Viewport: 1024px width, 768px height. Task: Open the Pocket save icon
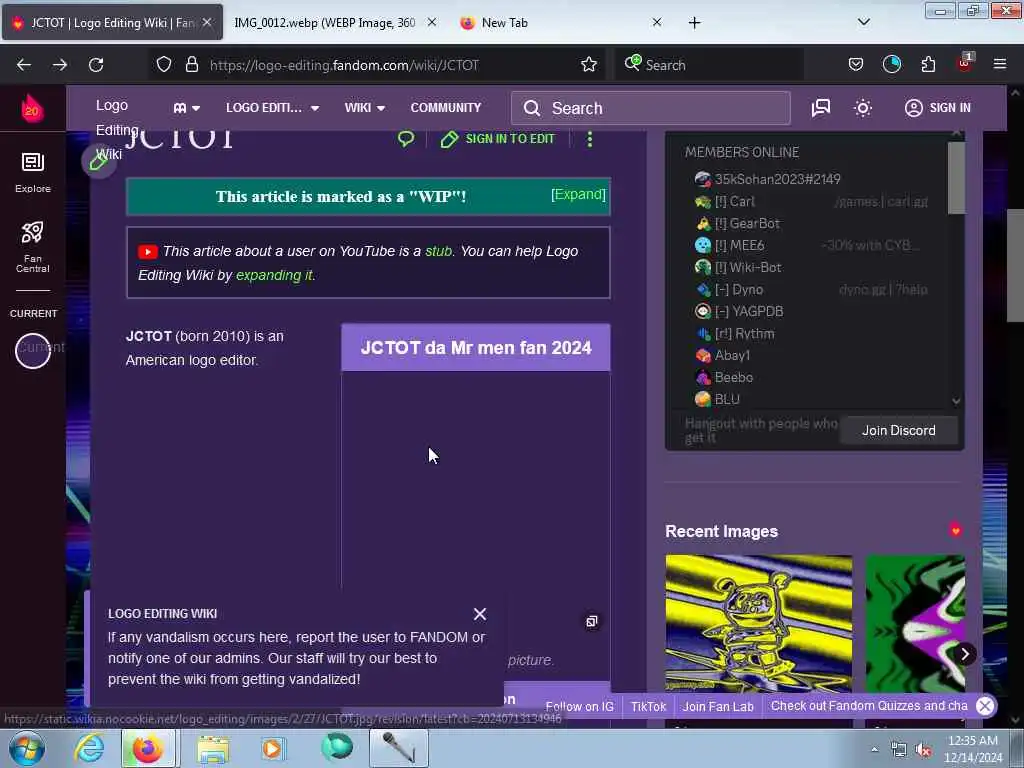pos(856,65)
